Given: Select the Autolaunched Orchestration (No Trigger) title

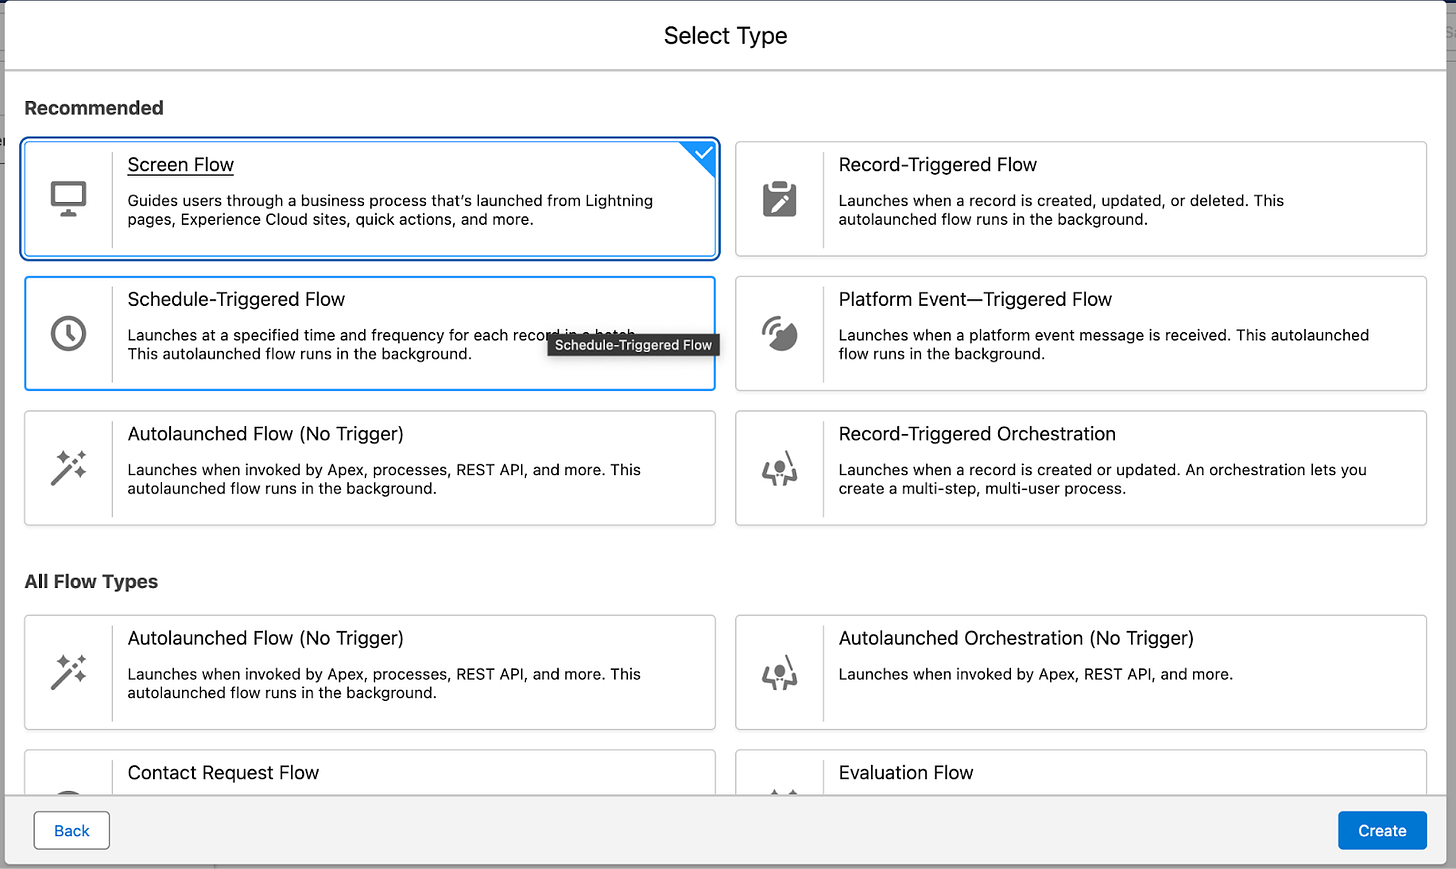Looking at the screenshot, I should pyautogui.click(x=1016, y=638).
